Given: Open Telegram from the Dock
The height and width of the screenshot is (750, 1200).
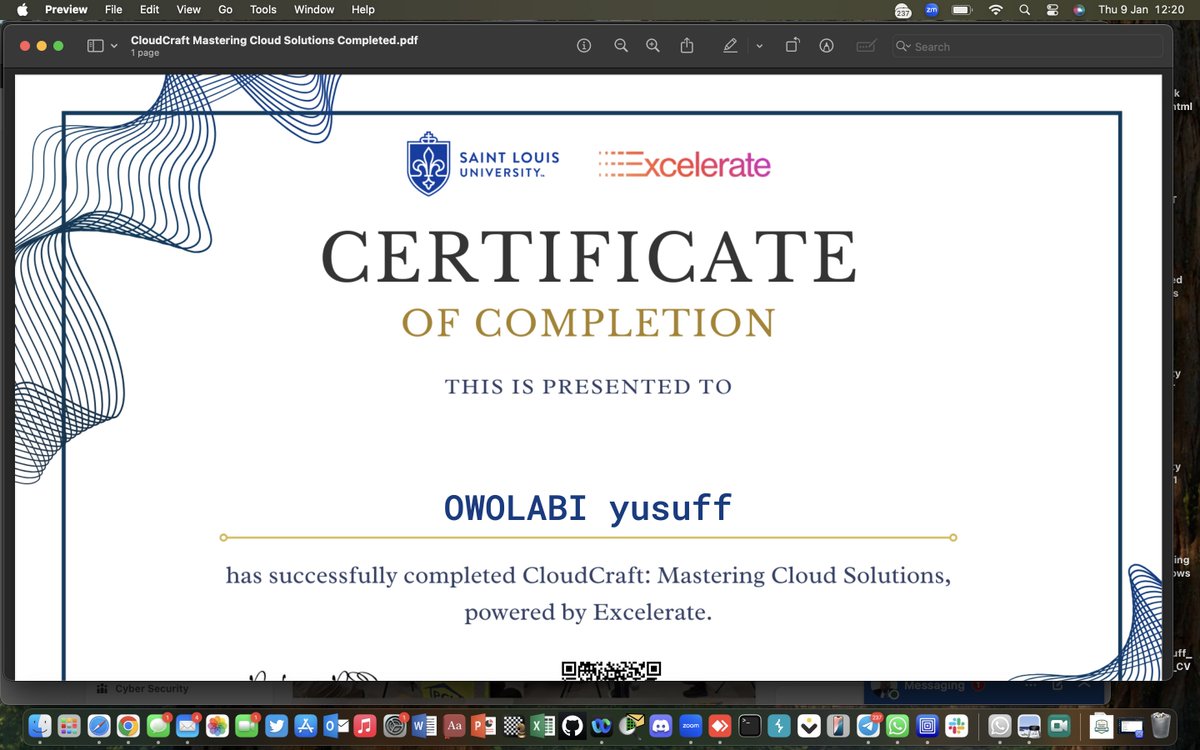Looking at the screenshot, I should (x=868, y=726).
